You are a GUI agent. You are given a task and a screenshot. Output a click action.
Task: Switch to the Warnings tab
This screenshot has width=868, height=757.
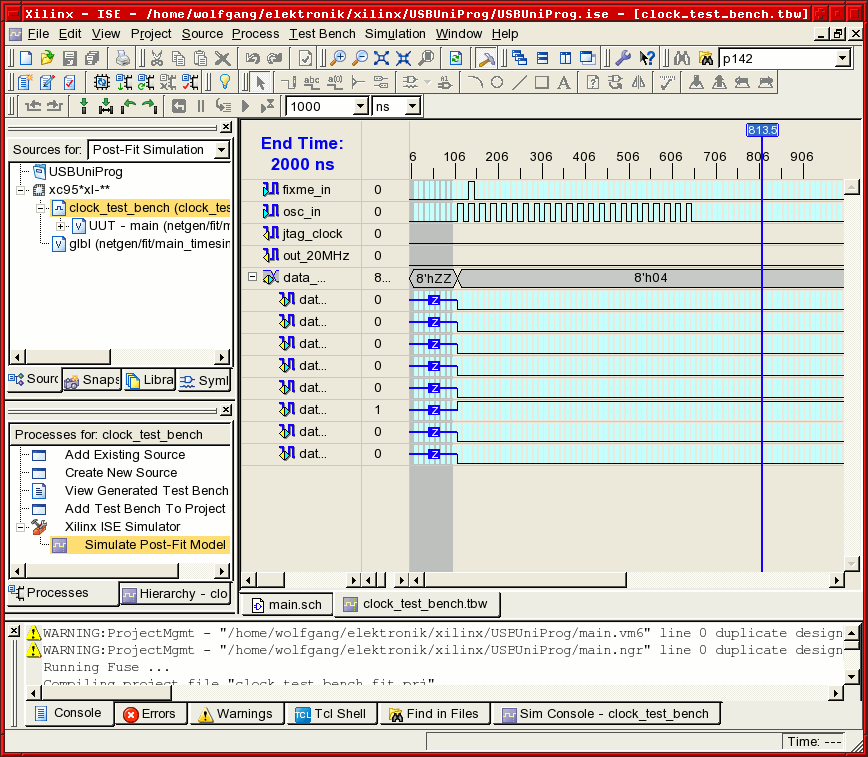[x=236, y=714]
